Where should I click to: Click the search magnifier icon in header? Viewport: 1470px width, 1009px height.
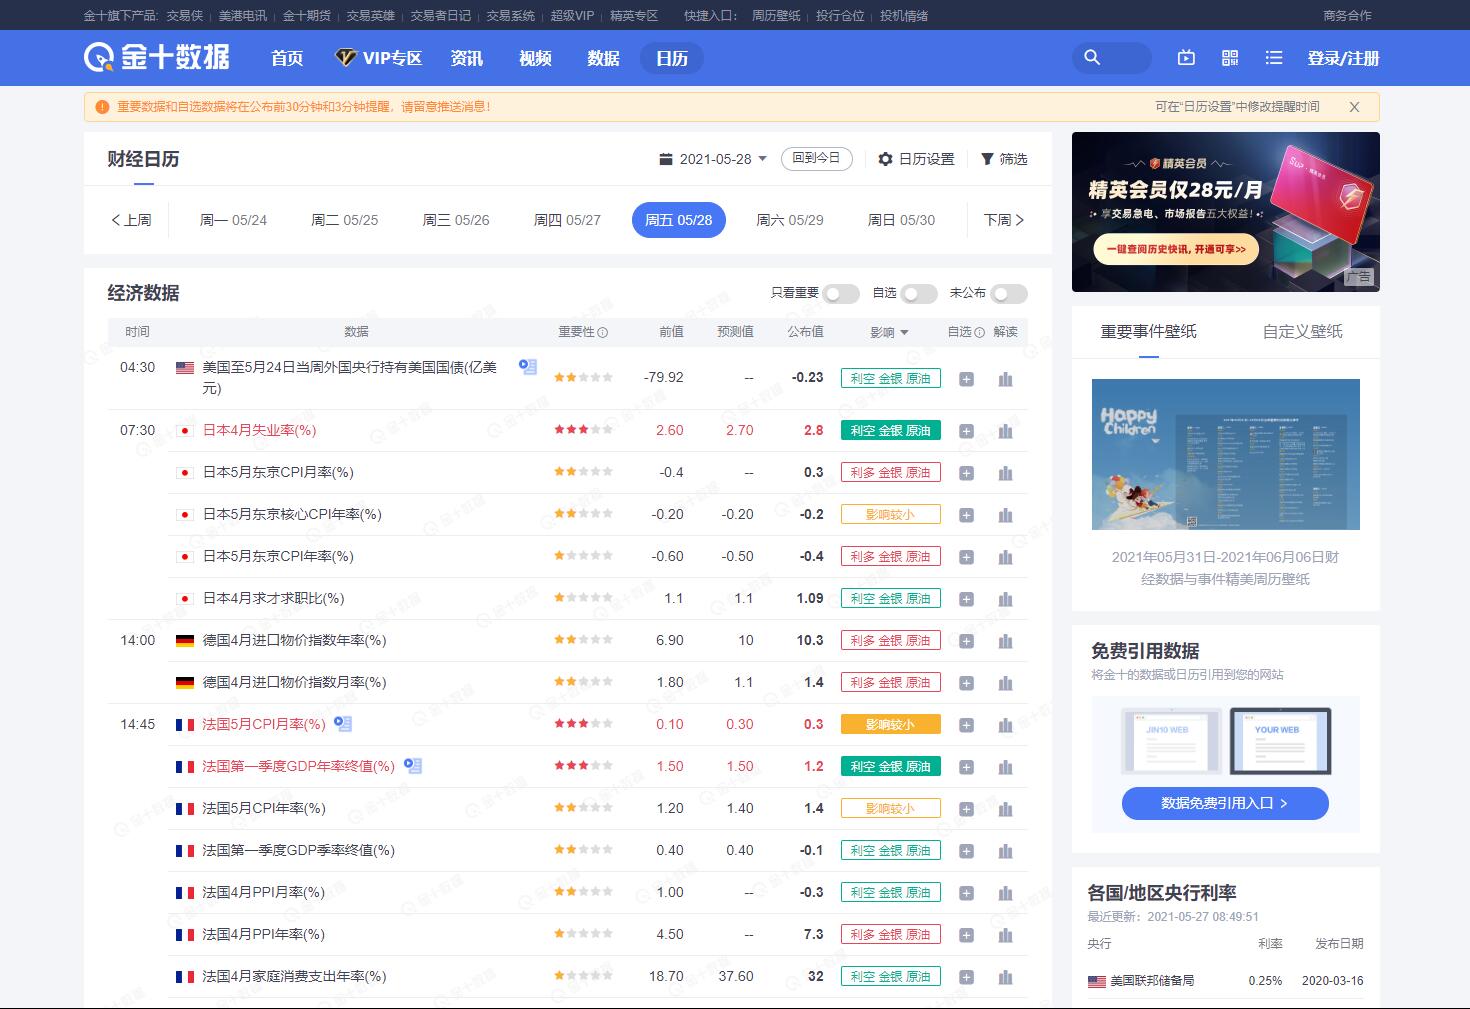click(x=1092, y=58)
